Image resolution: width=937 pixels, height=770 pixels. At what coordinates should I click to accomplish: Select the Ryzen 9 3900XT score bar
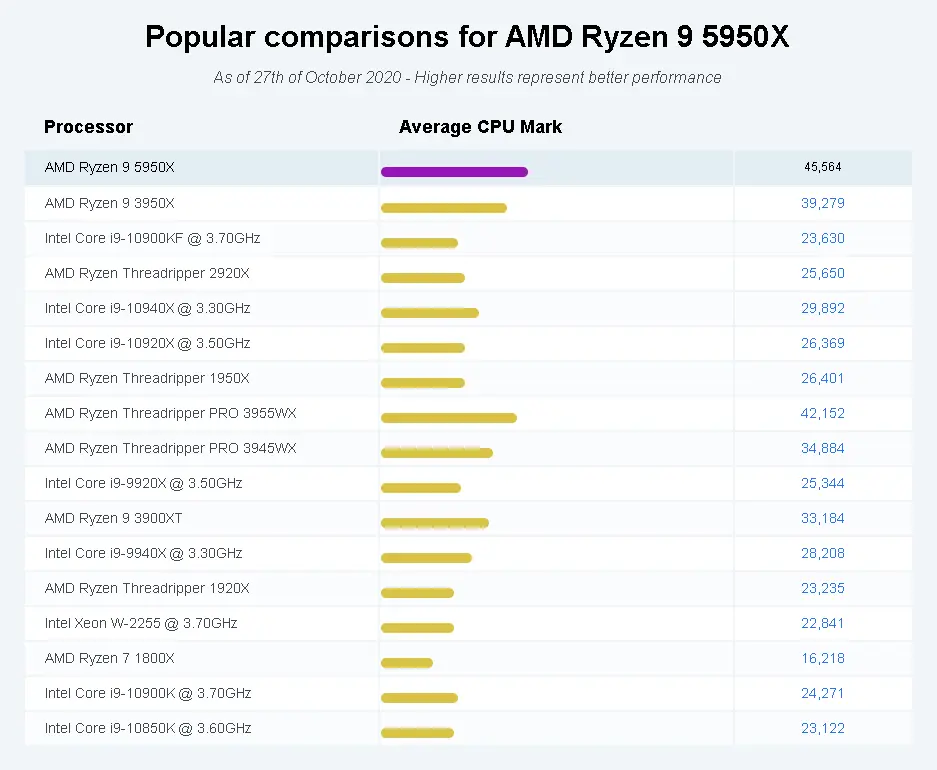(434, 523)
